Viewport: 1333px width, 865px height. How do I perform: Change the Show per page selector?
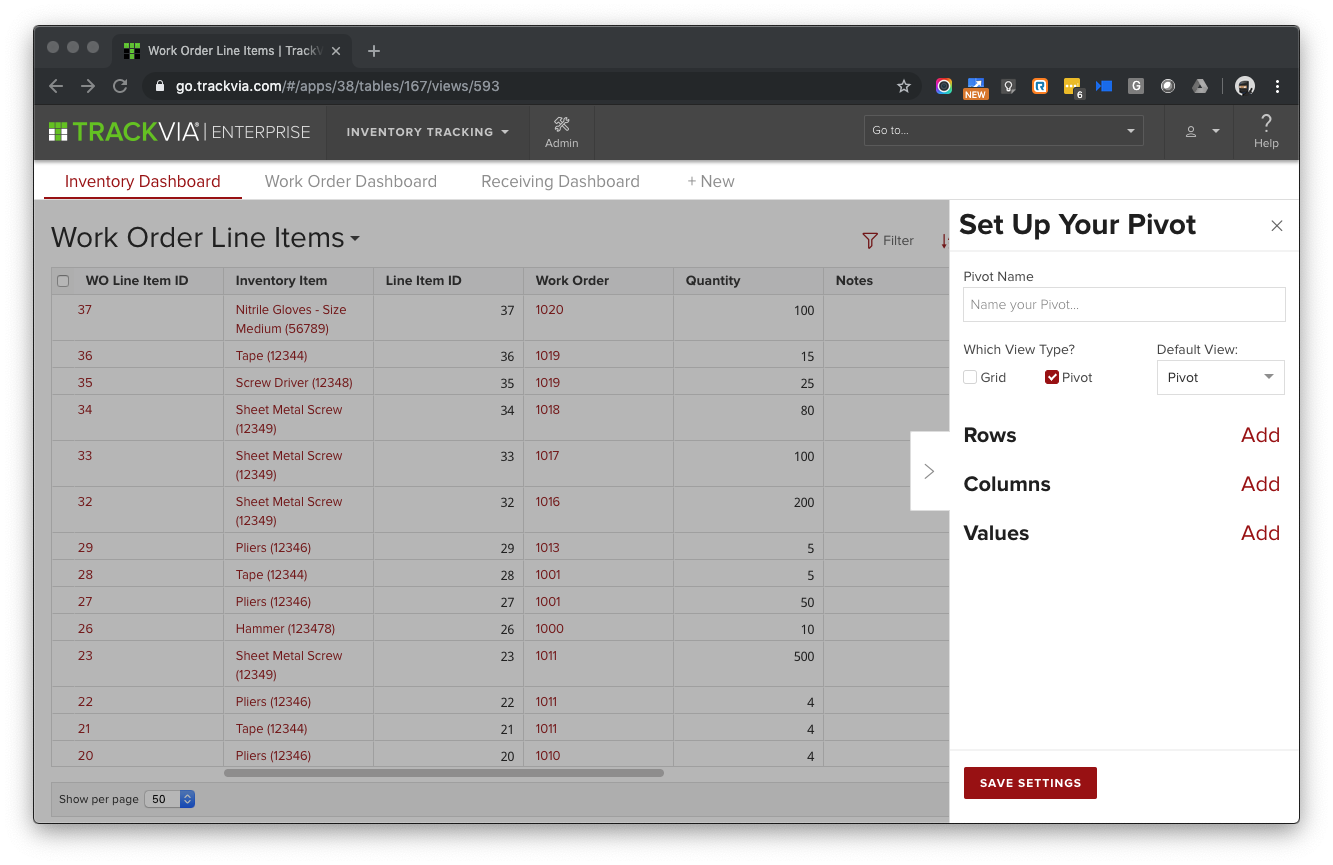pyautogui.click(x=170, y=799)
